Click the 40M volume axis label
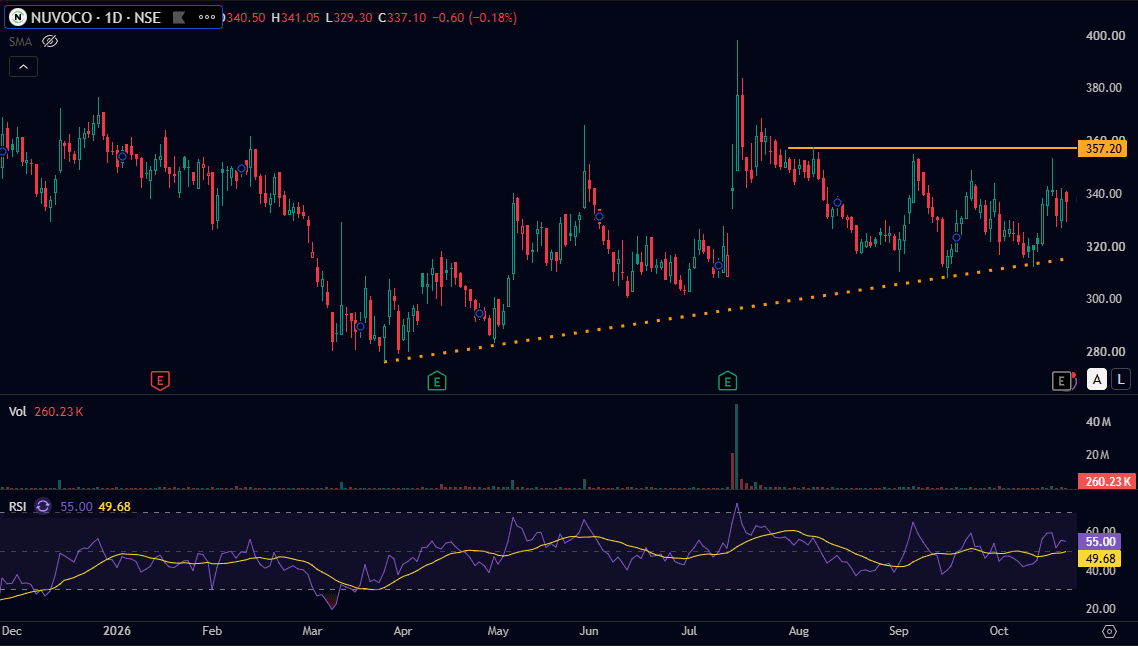The width and height of the screenshot is (1138, 646). pyautogui.click(x=1098, y=422)
